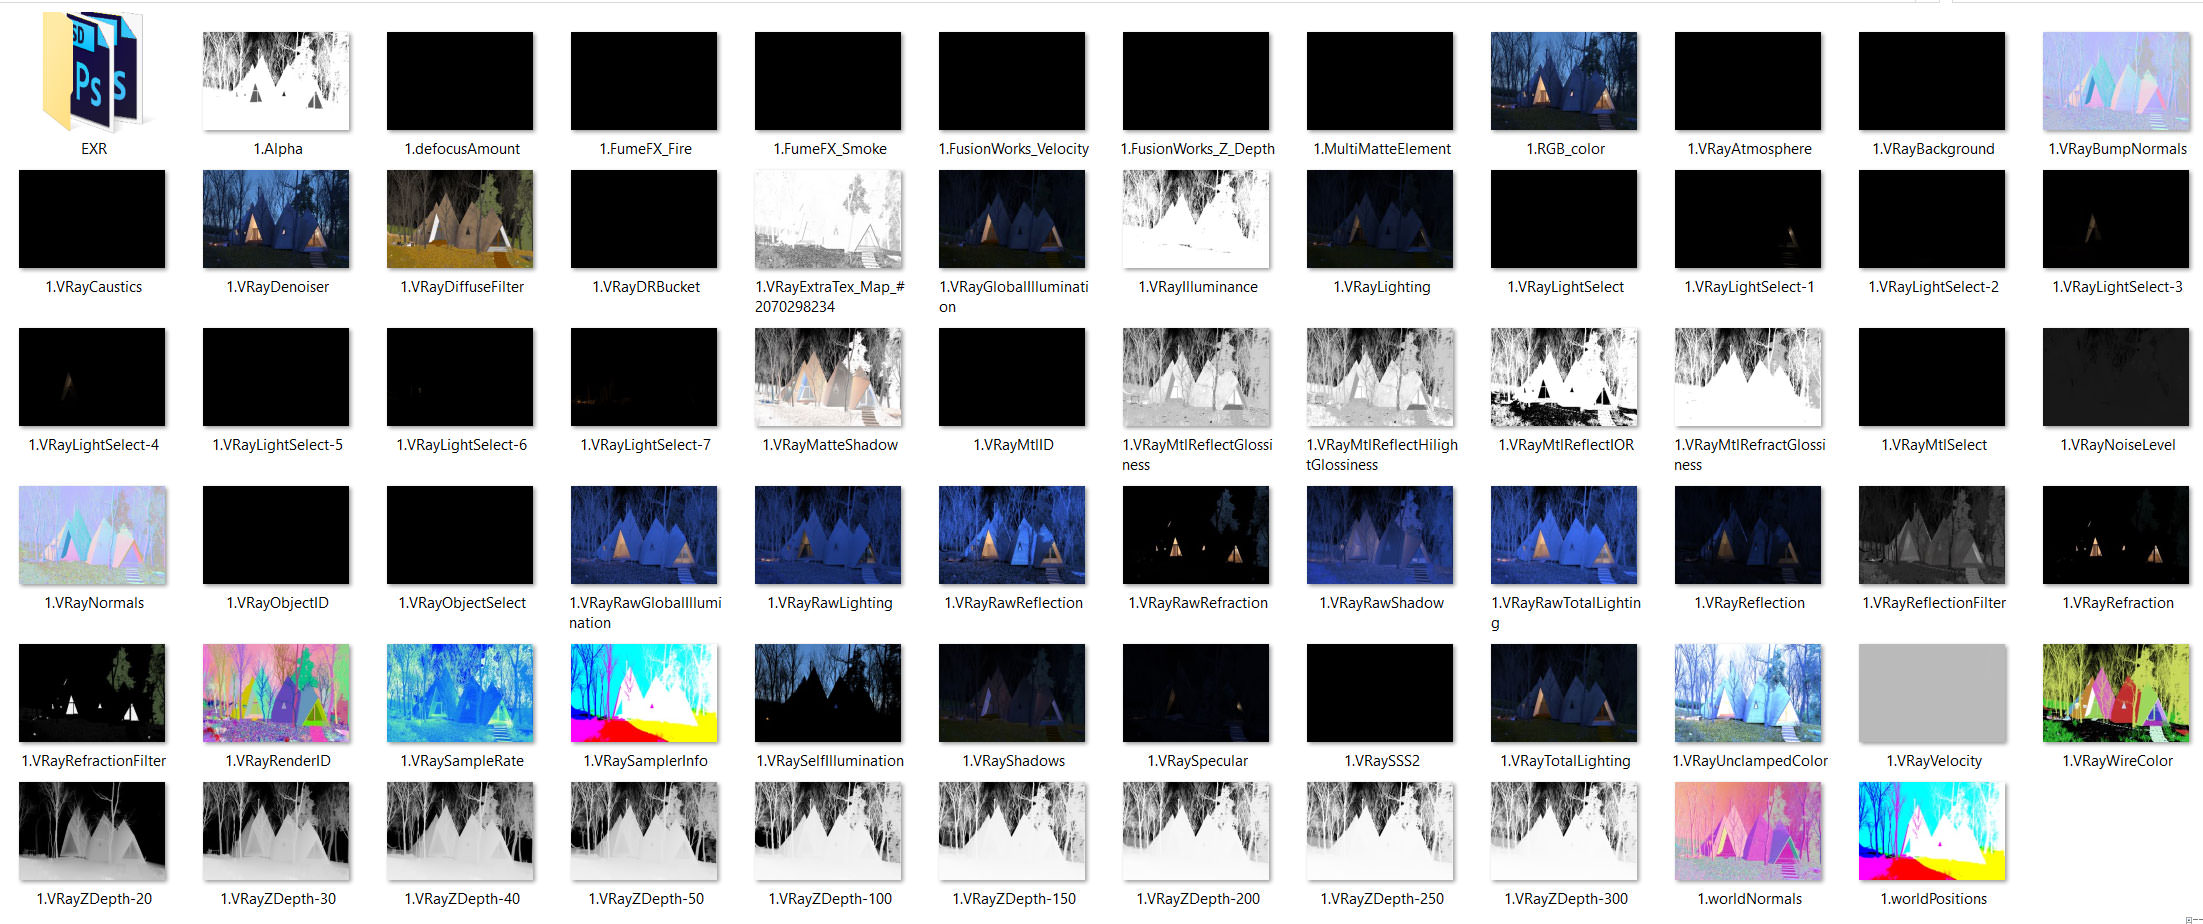
Task: Select the 1.FumeFX_Smoke file thumbnail
Action: click(828, 81)
